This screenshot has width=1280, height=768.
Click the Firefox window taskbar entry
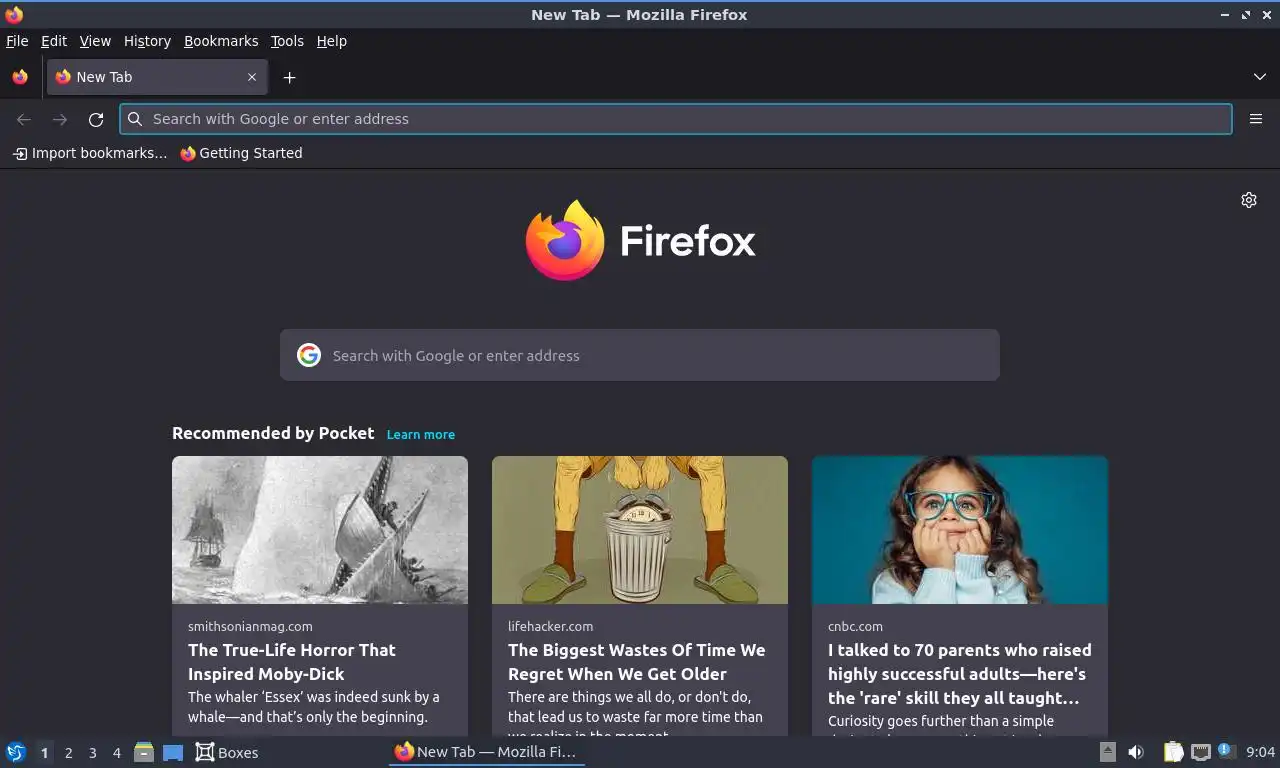(486, 752)
